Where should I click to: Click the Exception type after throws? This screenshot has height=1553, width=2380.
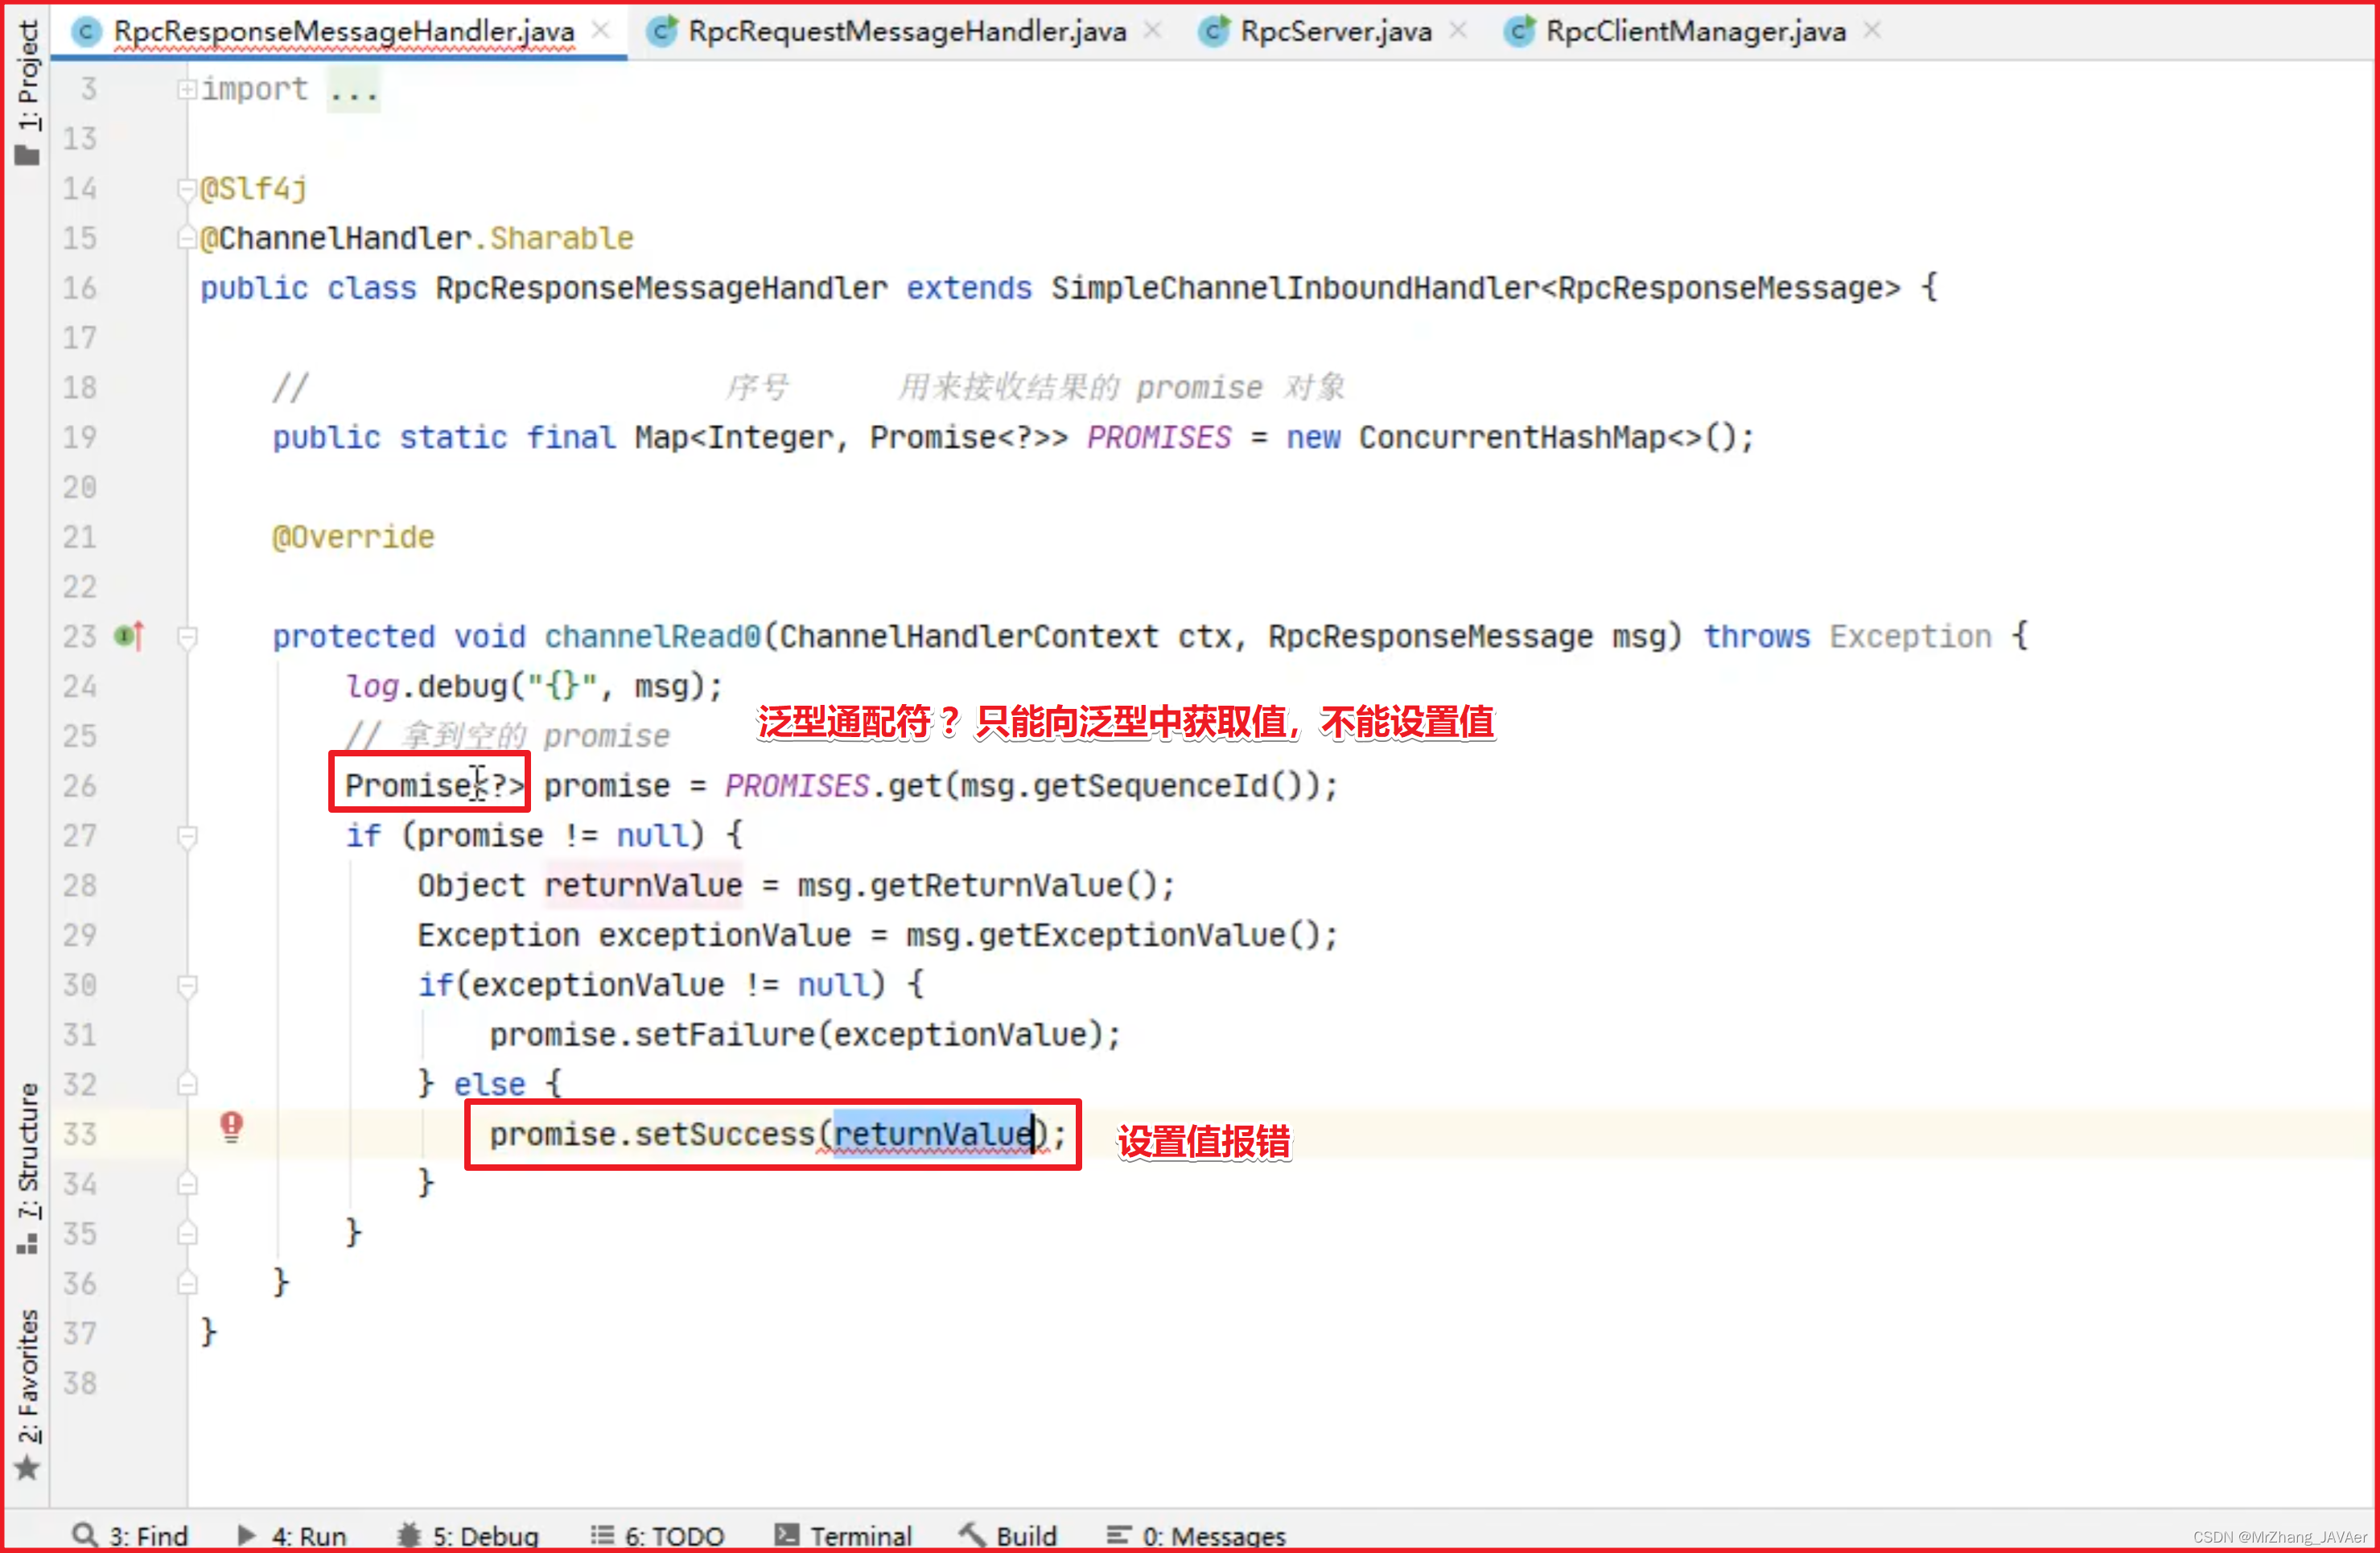click(x=1910, y=637)
